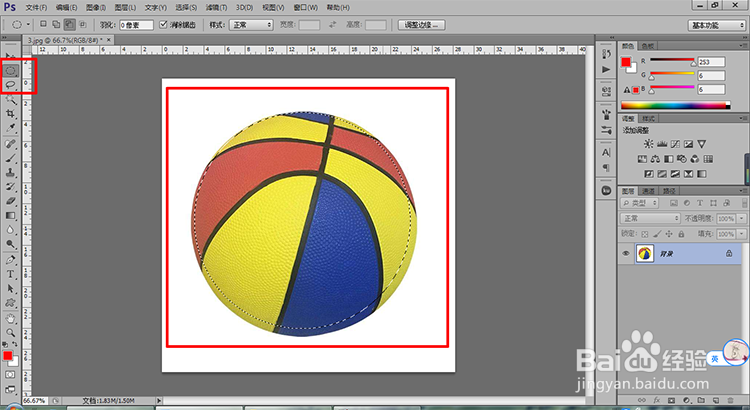
Task: Switch to the Paths tab
Action: (x=669, y=191)
